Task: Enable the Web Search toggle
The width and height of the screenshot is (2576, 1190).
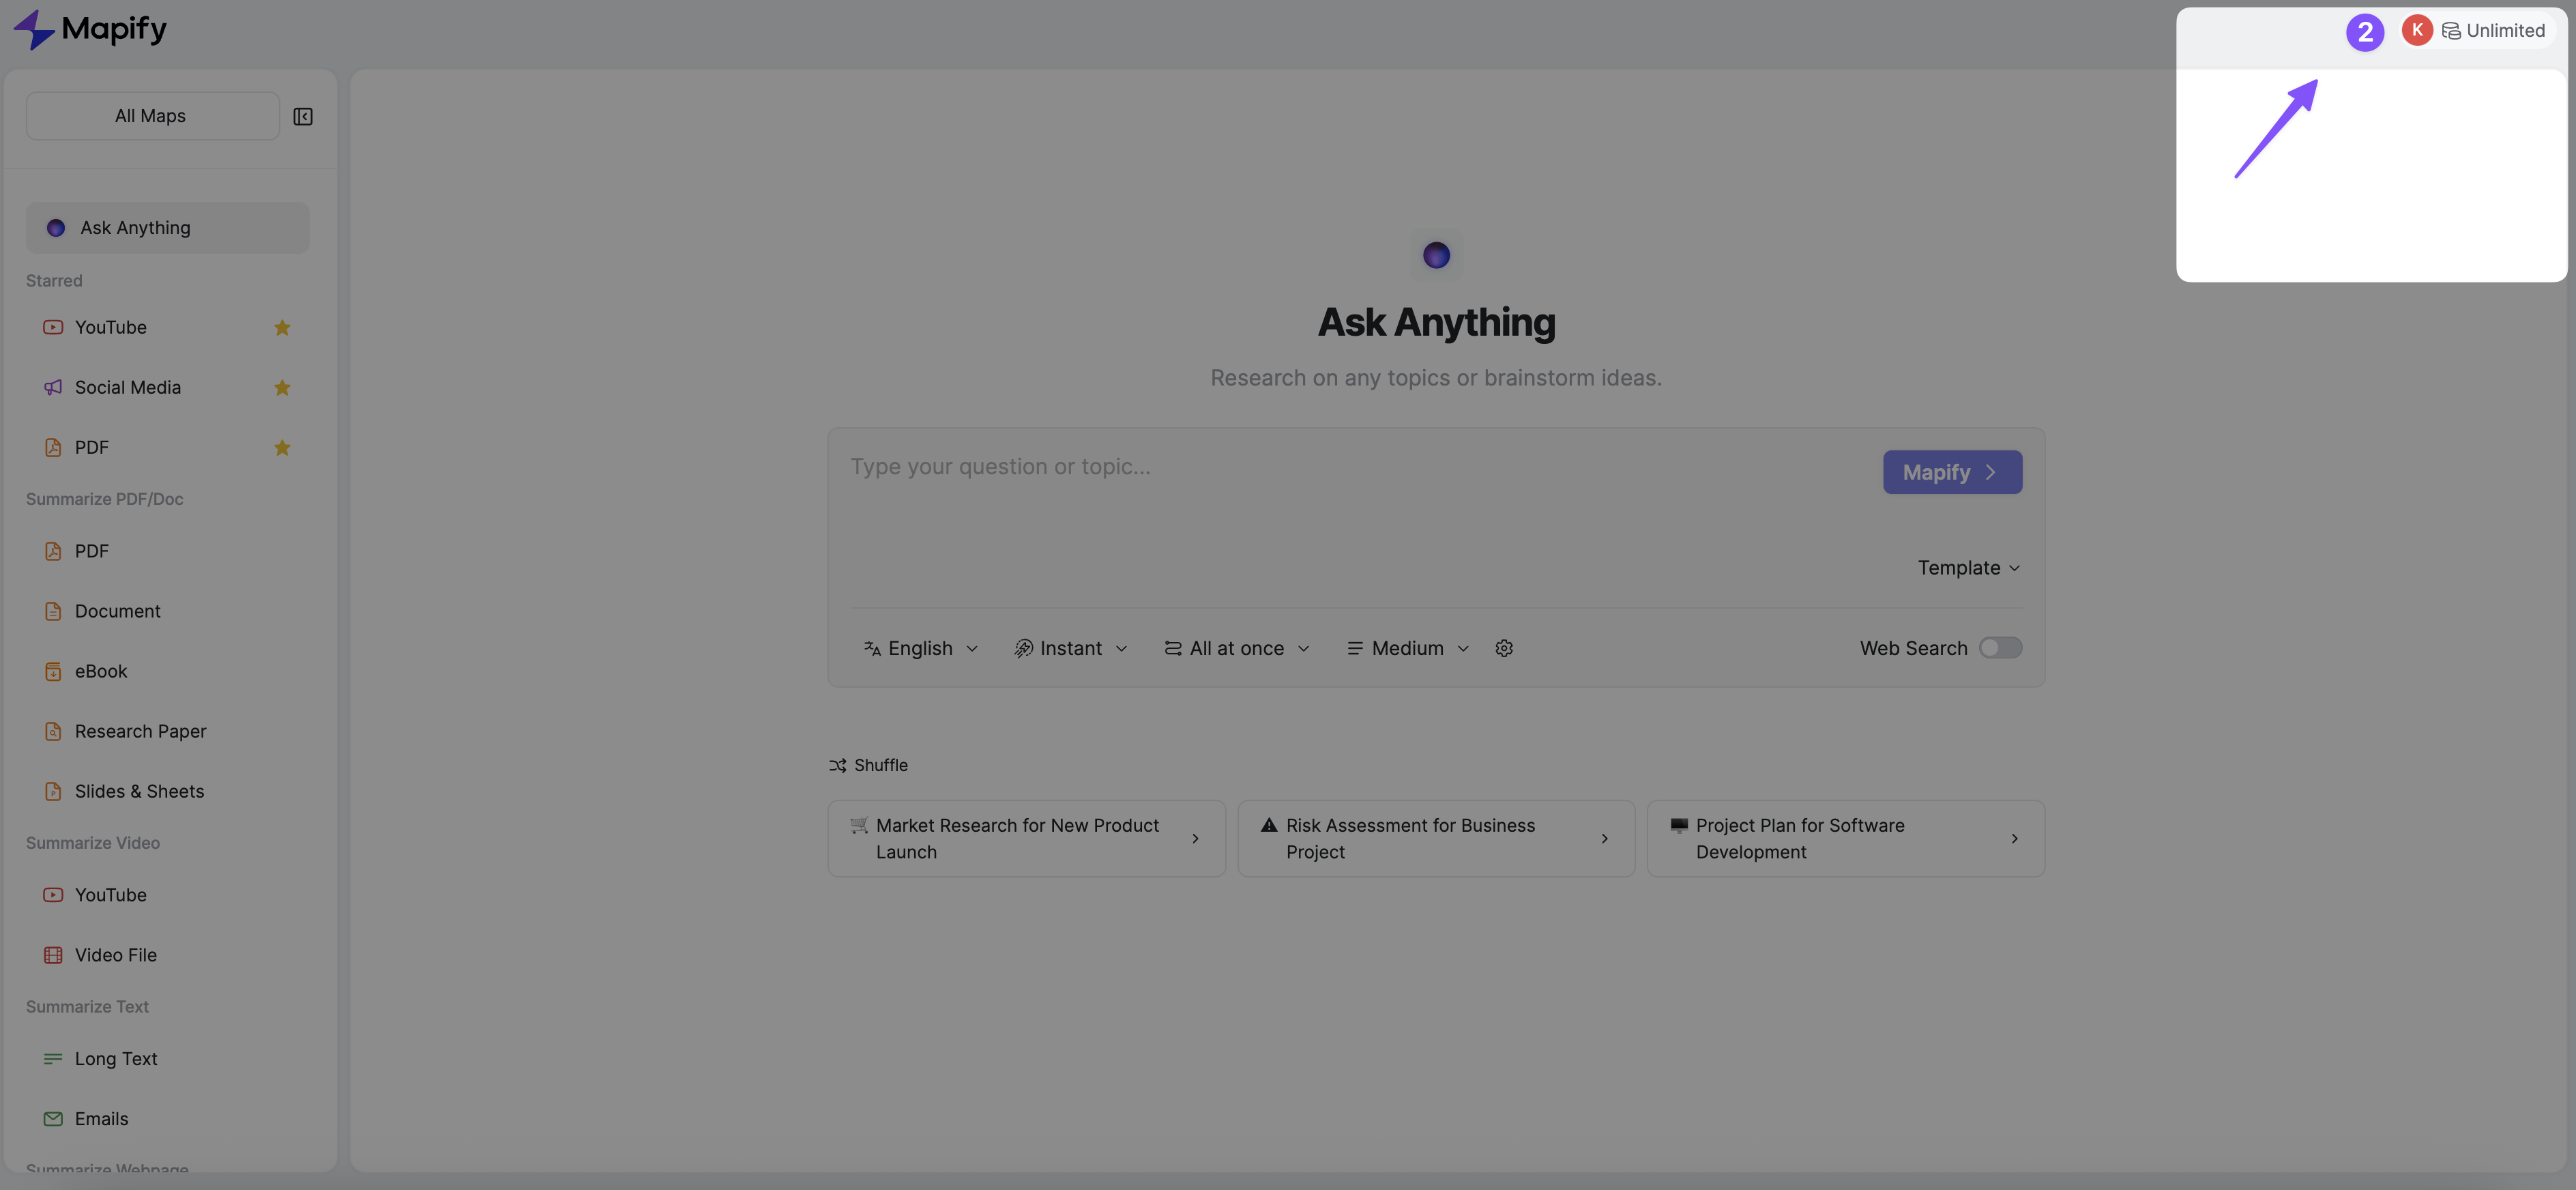Action: click(x=2000, y=648)
